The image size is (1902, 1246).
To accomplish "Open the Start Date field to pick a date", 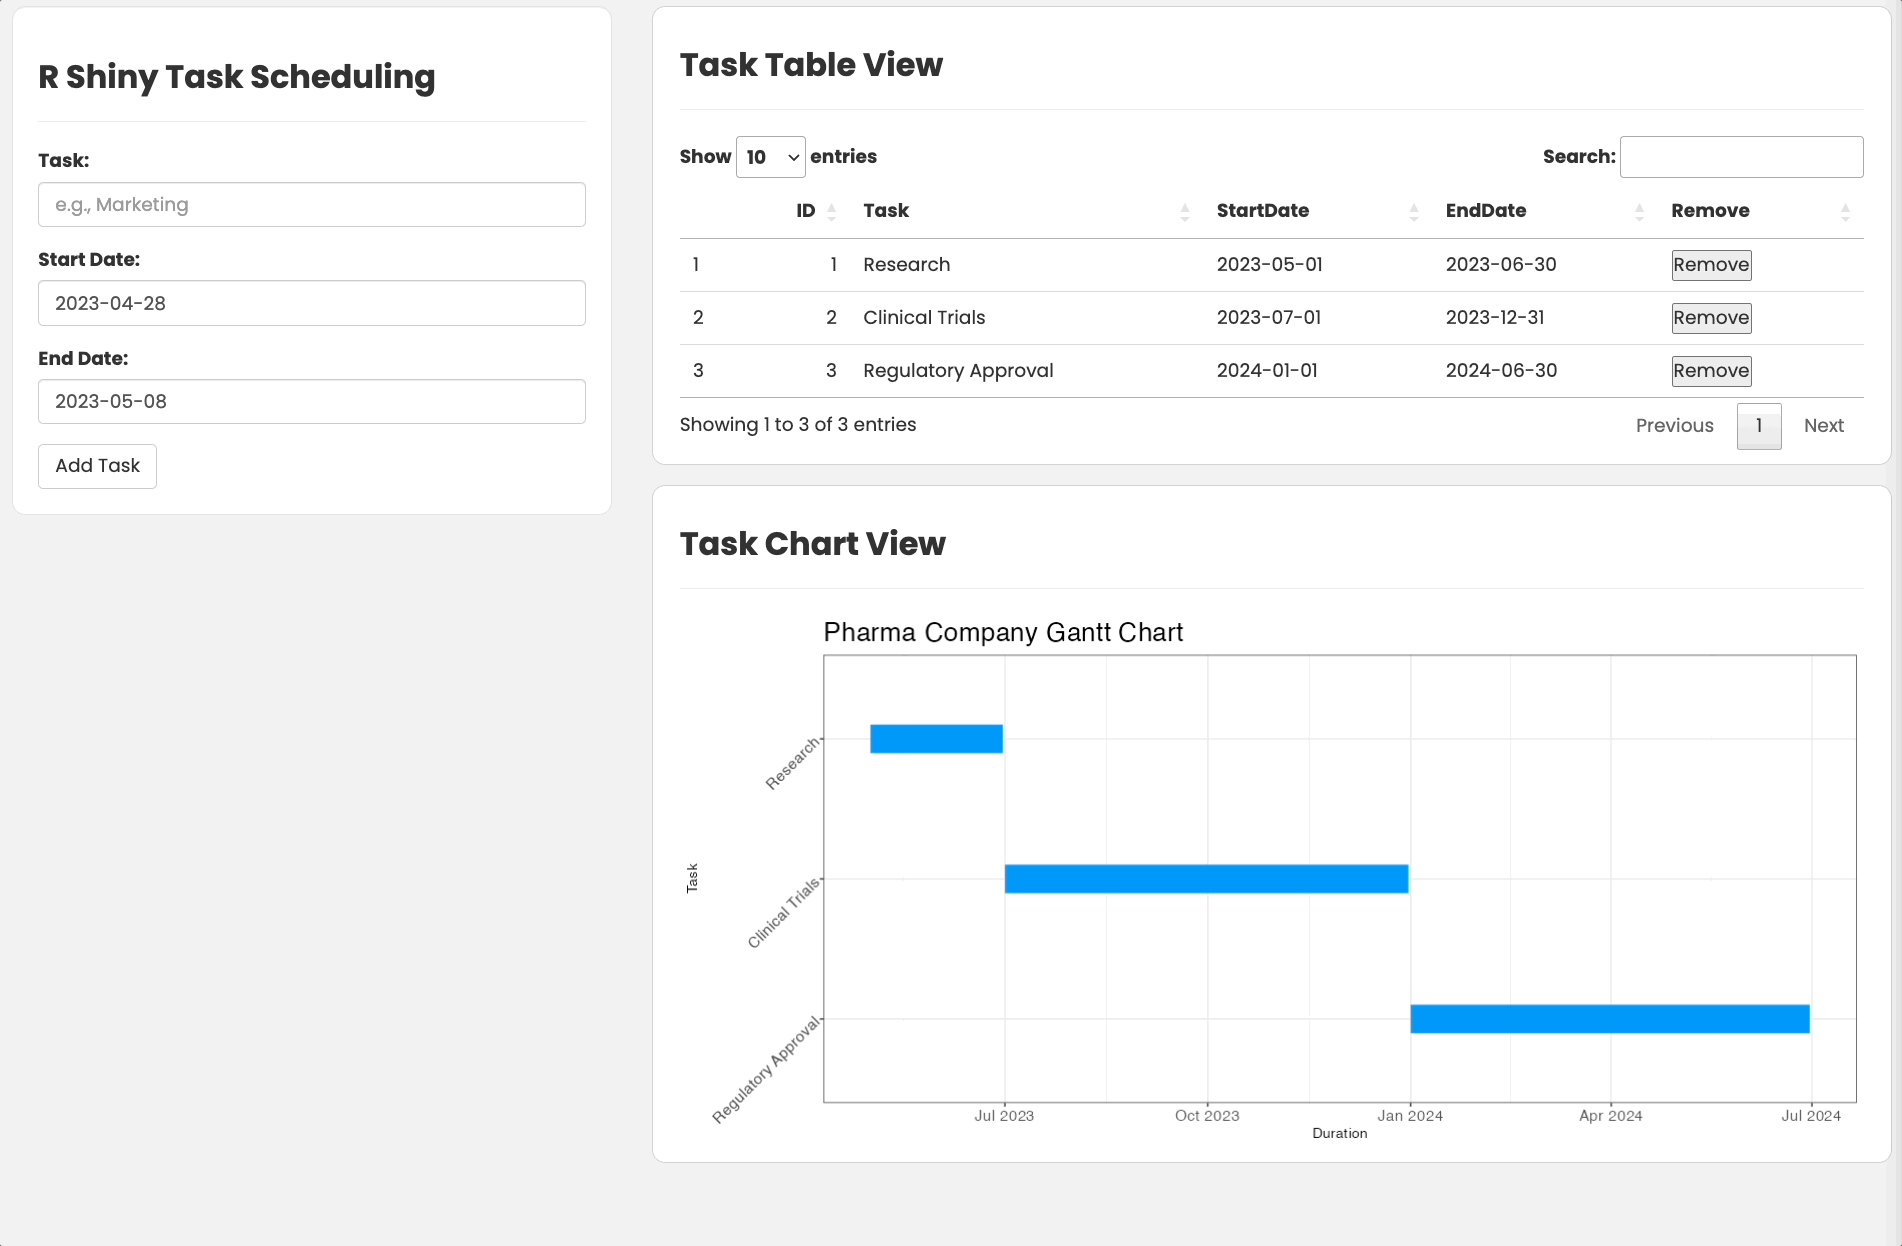I will coord(311,303).
